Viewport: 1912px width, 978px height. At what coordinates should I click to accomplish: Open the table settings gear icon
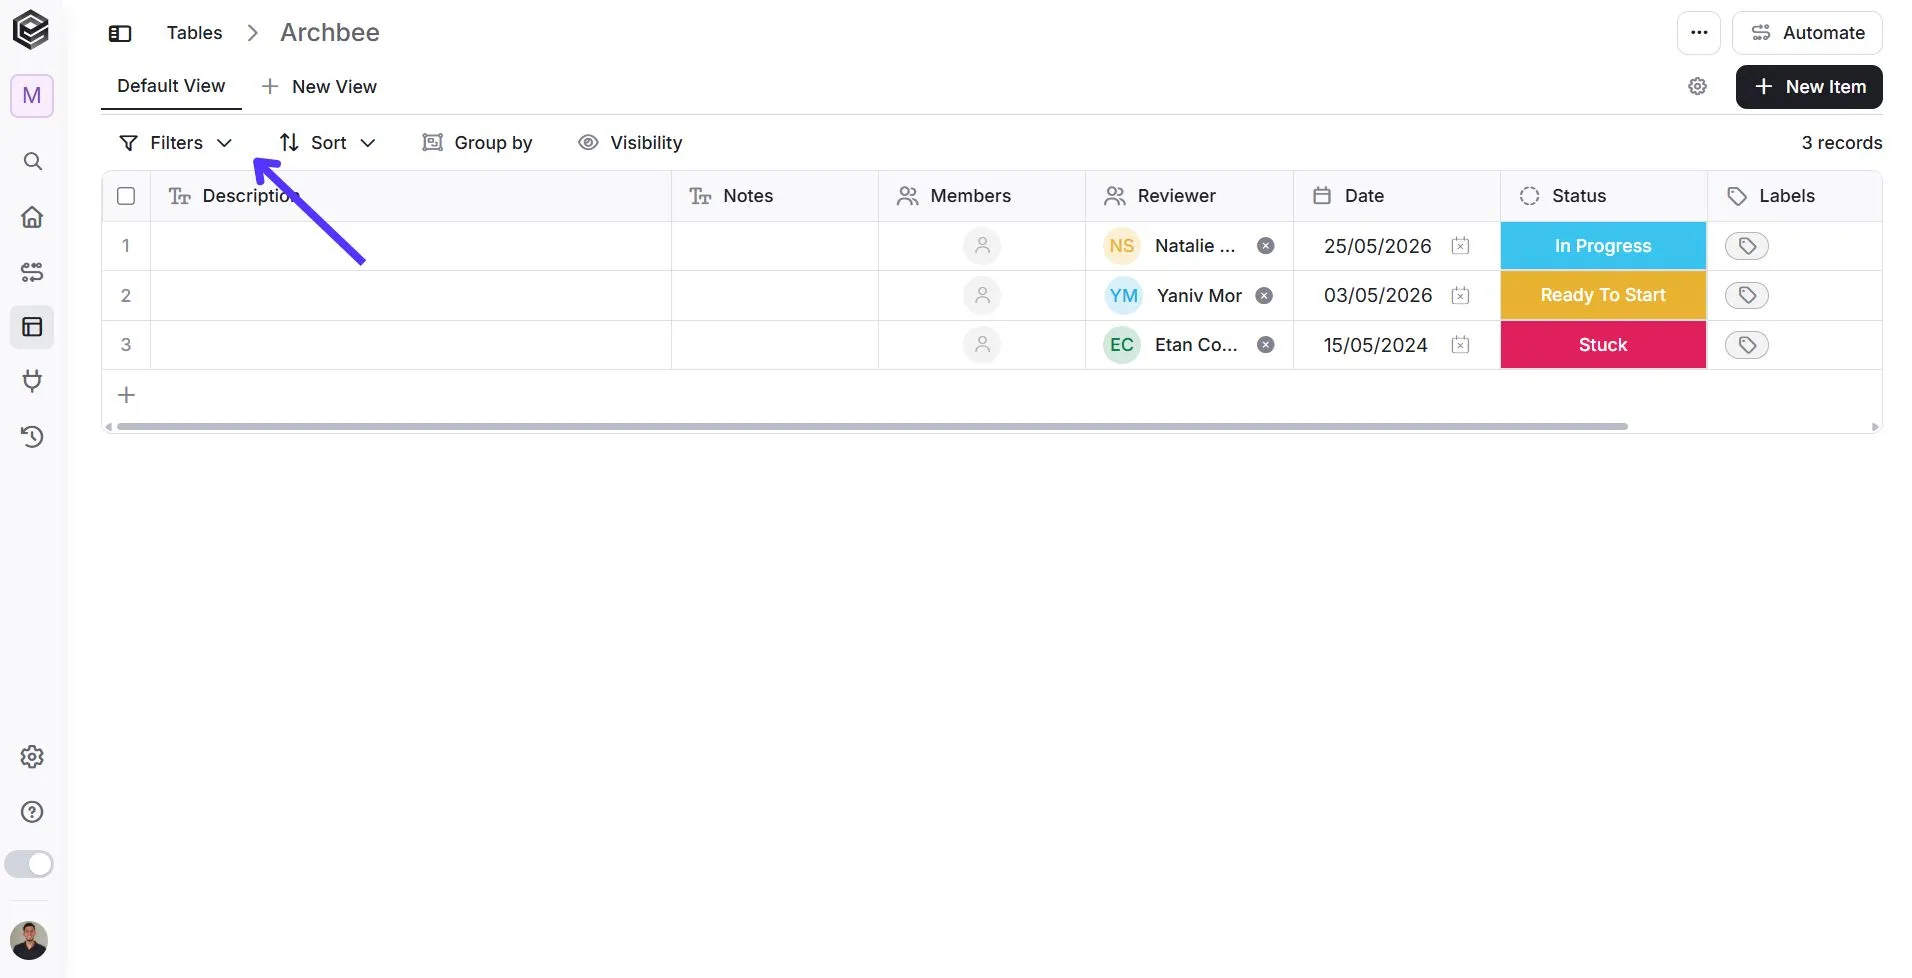pyautogui.click(x=1698, y=87)
